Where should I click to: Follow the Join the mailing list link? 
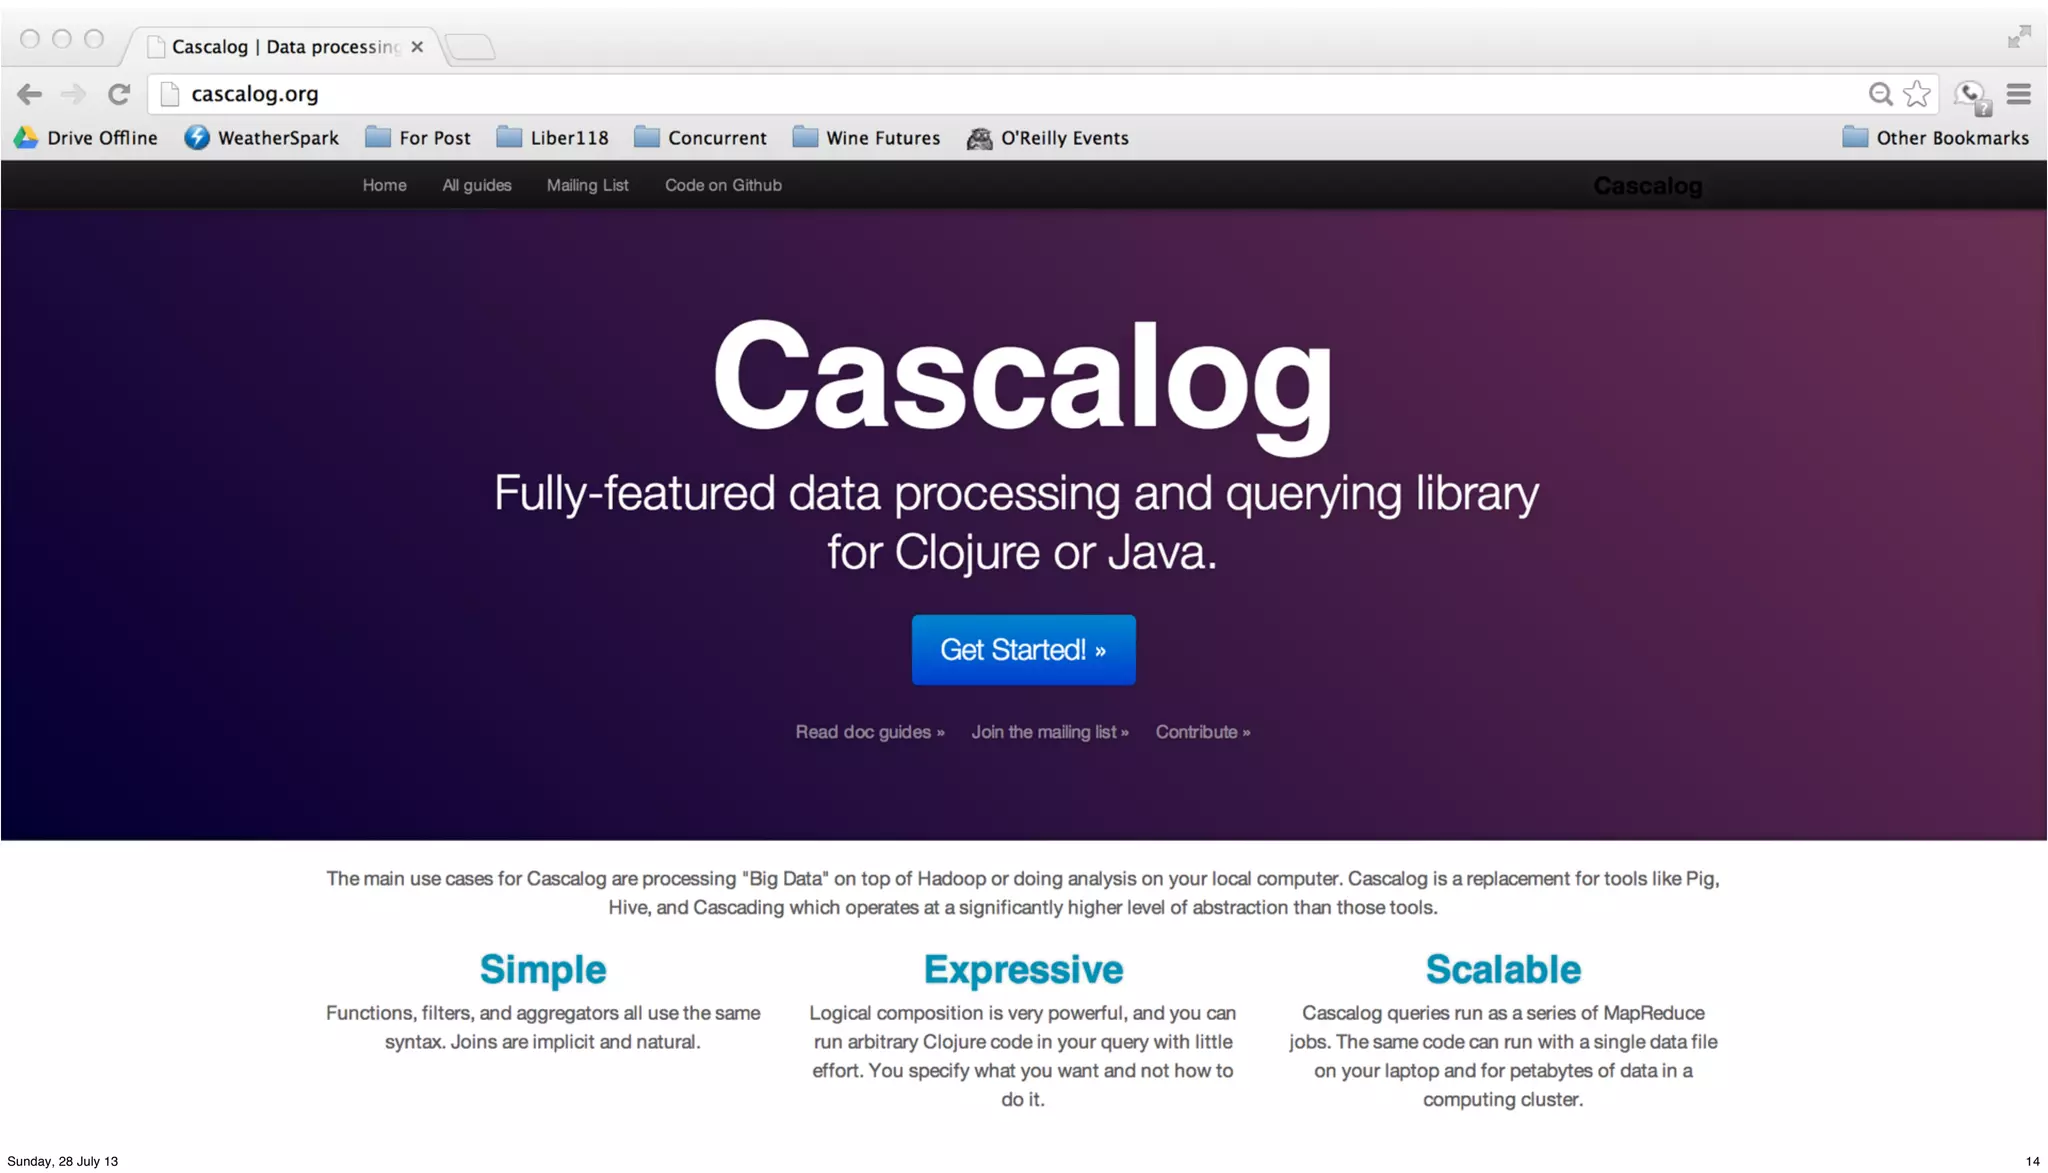point(1049,732)
